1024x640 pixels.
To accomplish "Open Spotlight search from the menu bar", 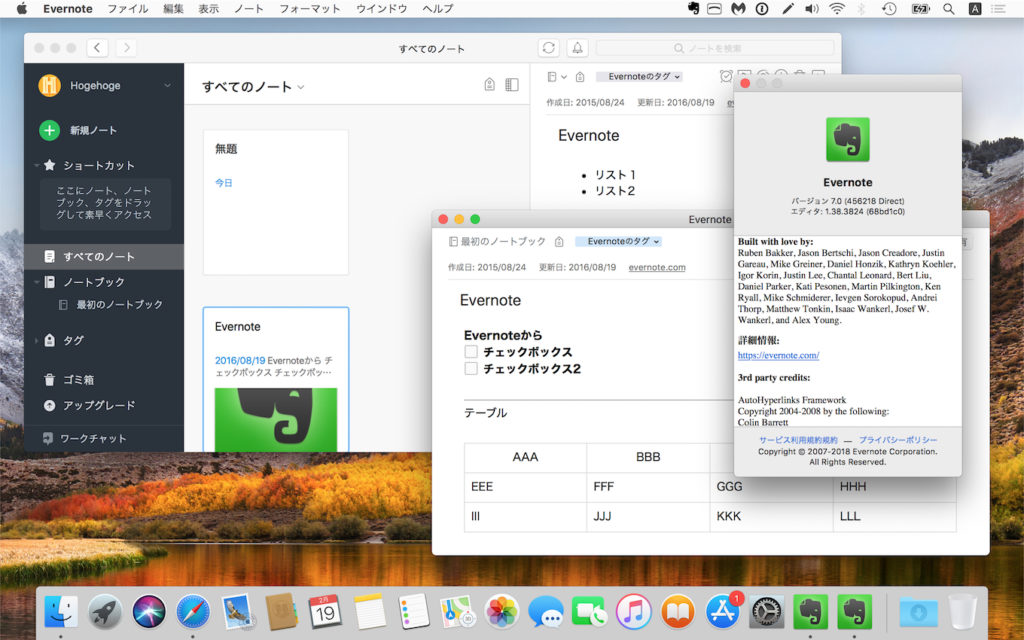I will pyautogui.click(x=949, y=8).
